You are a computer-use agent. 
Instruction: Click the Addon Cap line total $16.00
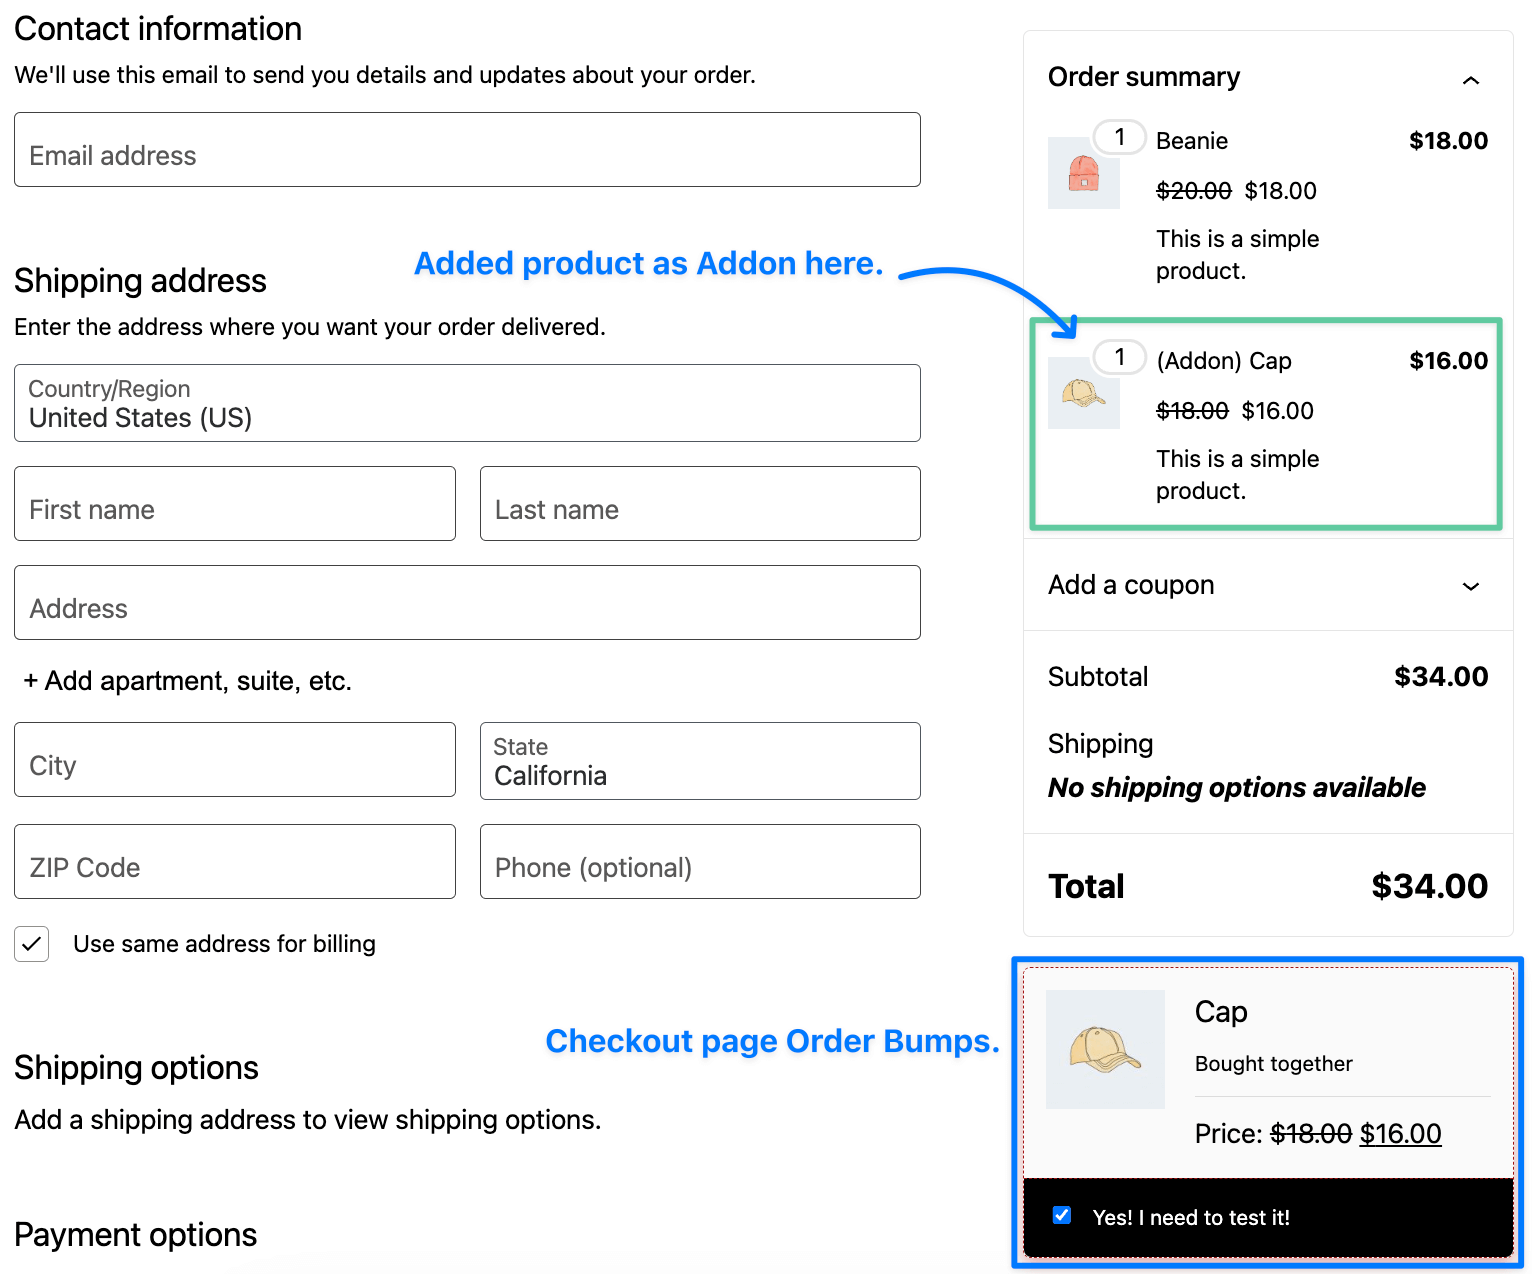1448,361
